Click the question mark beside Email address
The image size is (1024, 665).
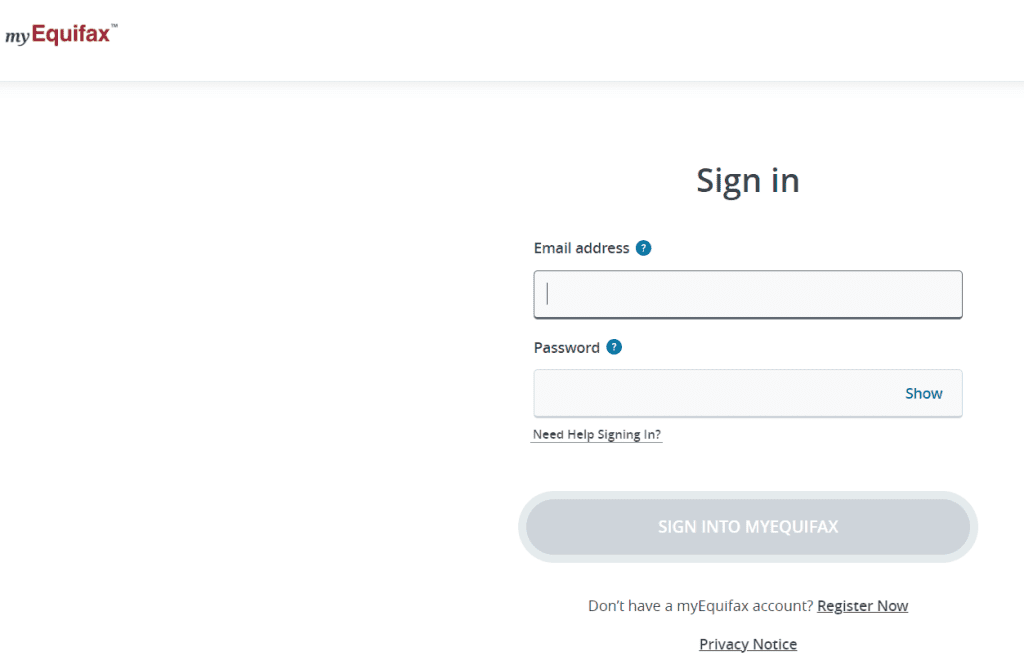644,247
